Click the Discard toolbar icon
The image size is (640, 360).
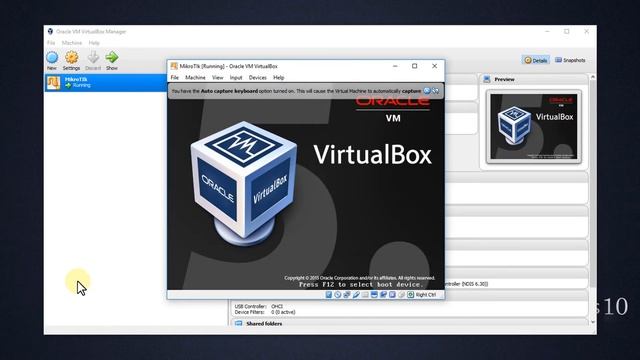pos(93,57)
